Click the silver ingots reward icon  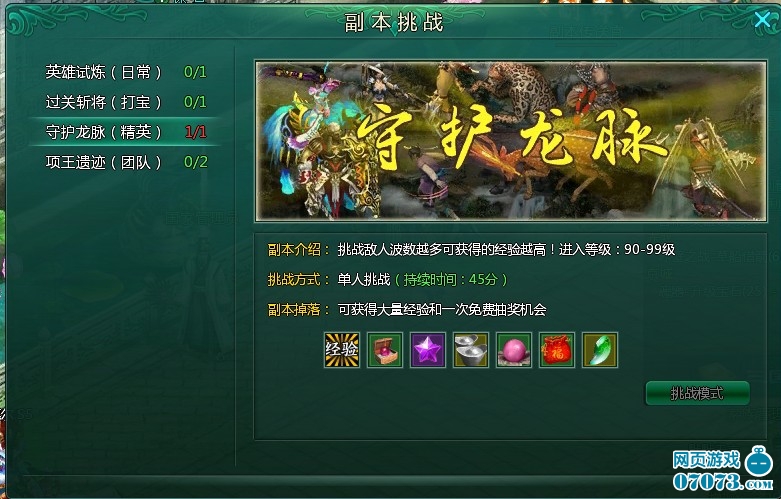click(x=471, y=350)
